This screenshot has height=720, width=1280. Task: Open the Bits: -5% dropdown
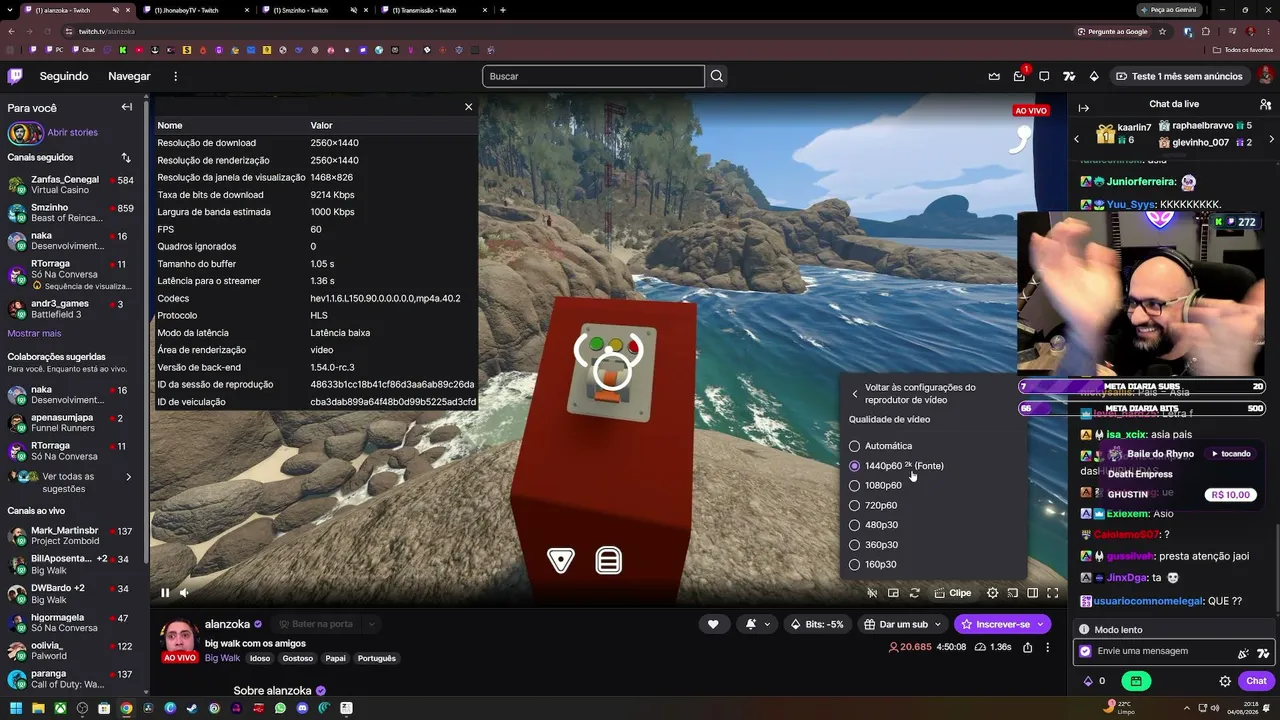click(x=817, y=624)
